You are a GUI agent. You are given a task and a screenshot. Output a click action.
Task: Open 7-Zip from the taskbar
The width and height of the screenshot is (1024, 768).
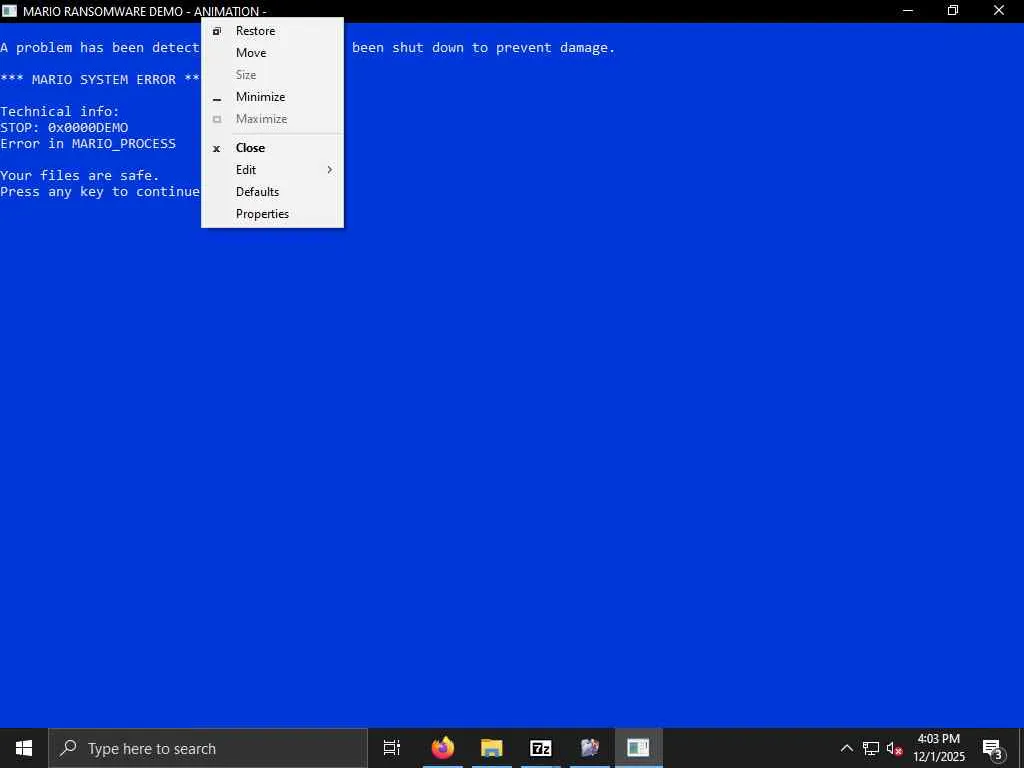(x=541, y=748)
